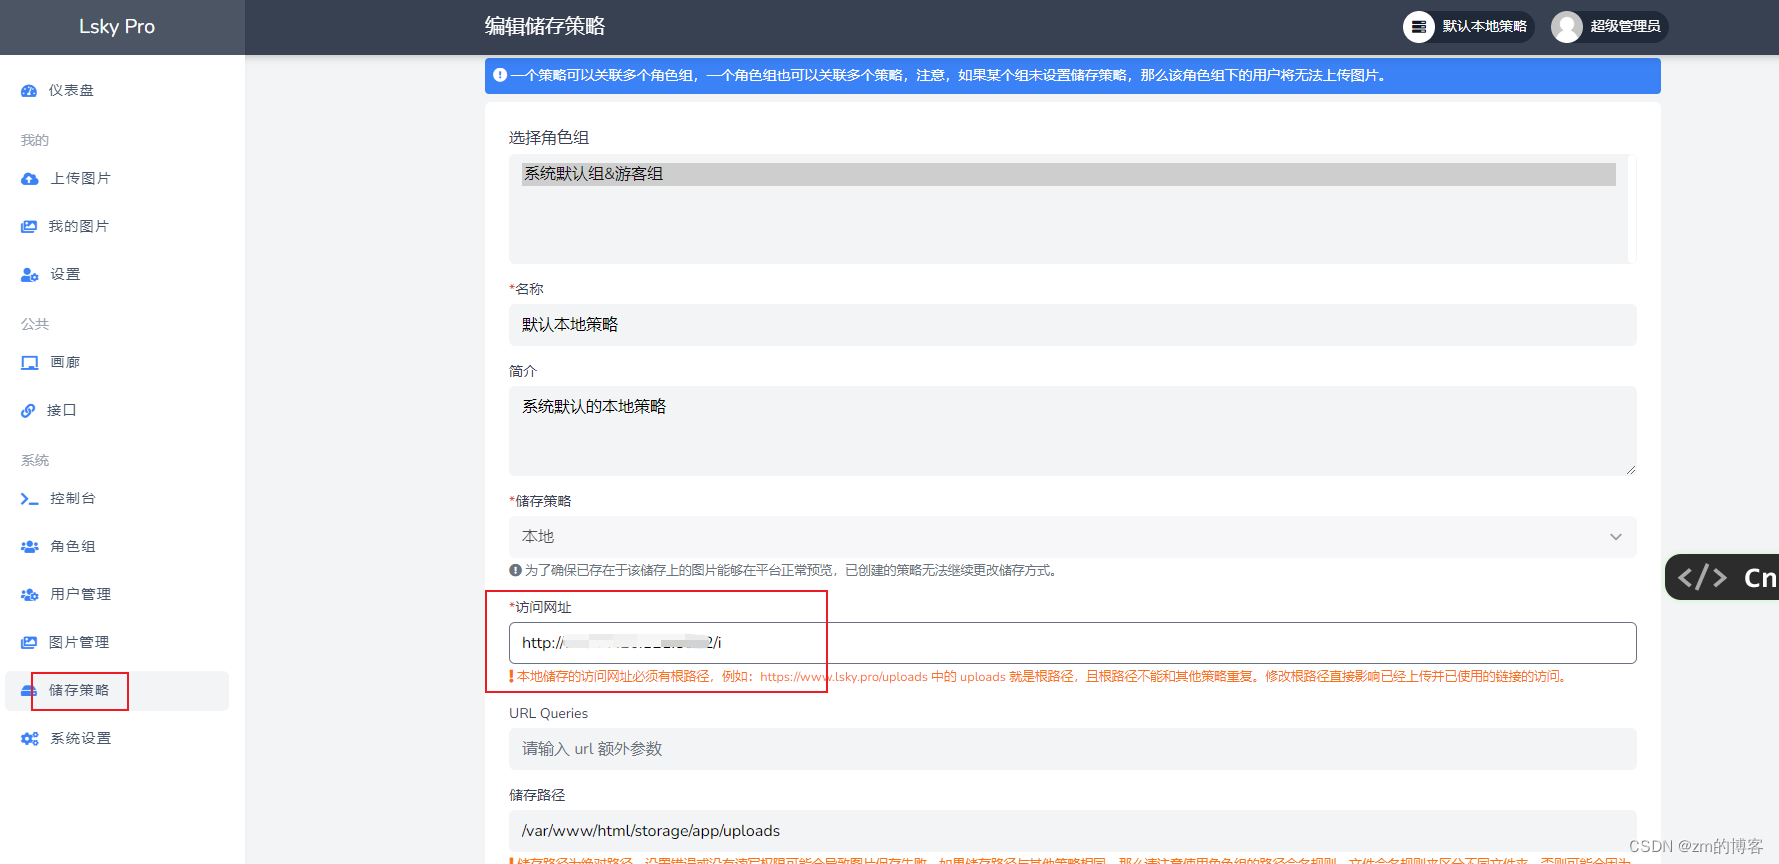
Task: Click the system settings gears icon
Action: (x=30, y=739)
